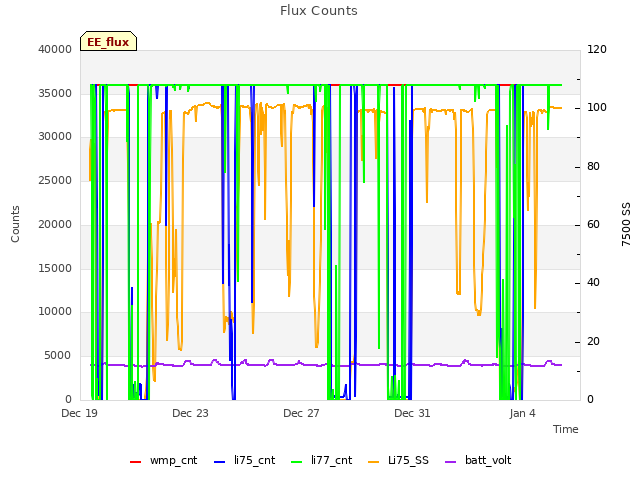640x480 pixels.
Task: Click the 20 right-axis tick label
Action: 593,341
